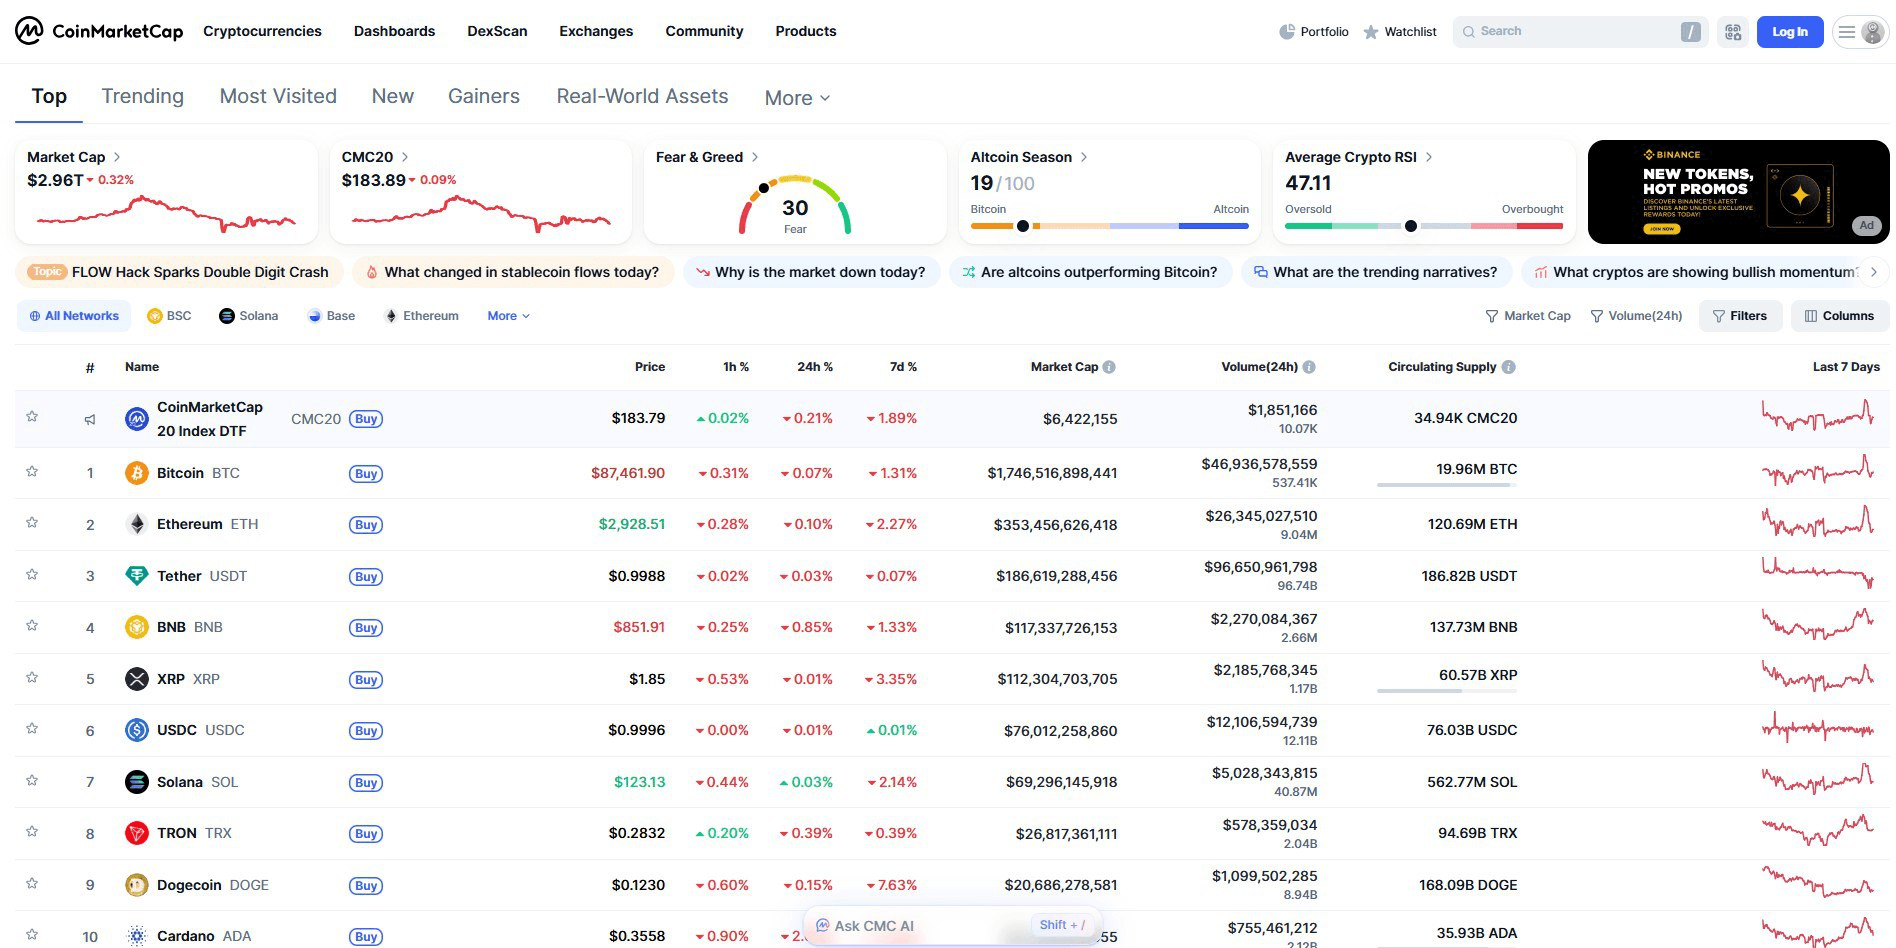Image resolution: width=1896 pixels, height=948 pixels.
Task: Click the Ethereum coin logo in table
Action: 137,524
